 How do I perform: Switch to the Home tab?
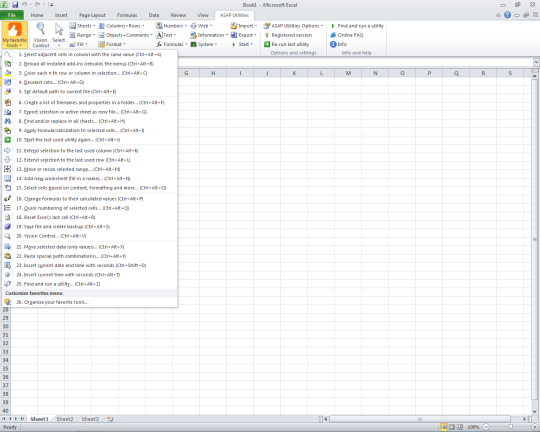coord(37,15)
